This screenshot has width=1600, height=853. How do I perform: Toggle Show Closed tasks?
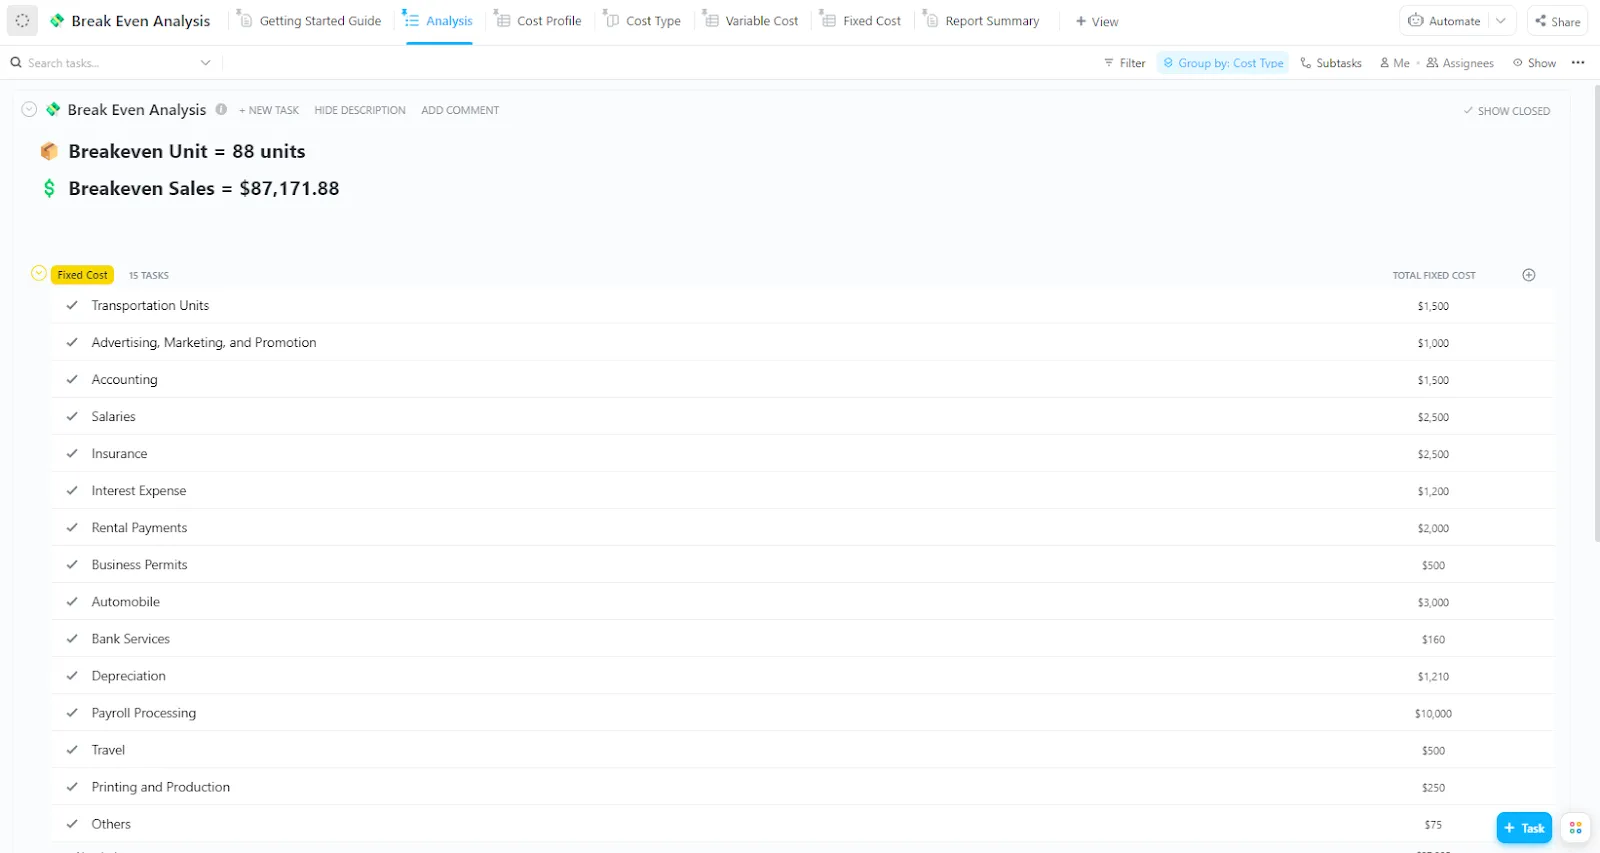coord(1506,111)
